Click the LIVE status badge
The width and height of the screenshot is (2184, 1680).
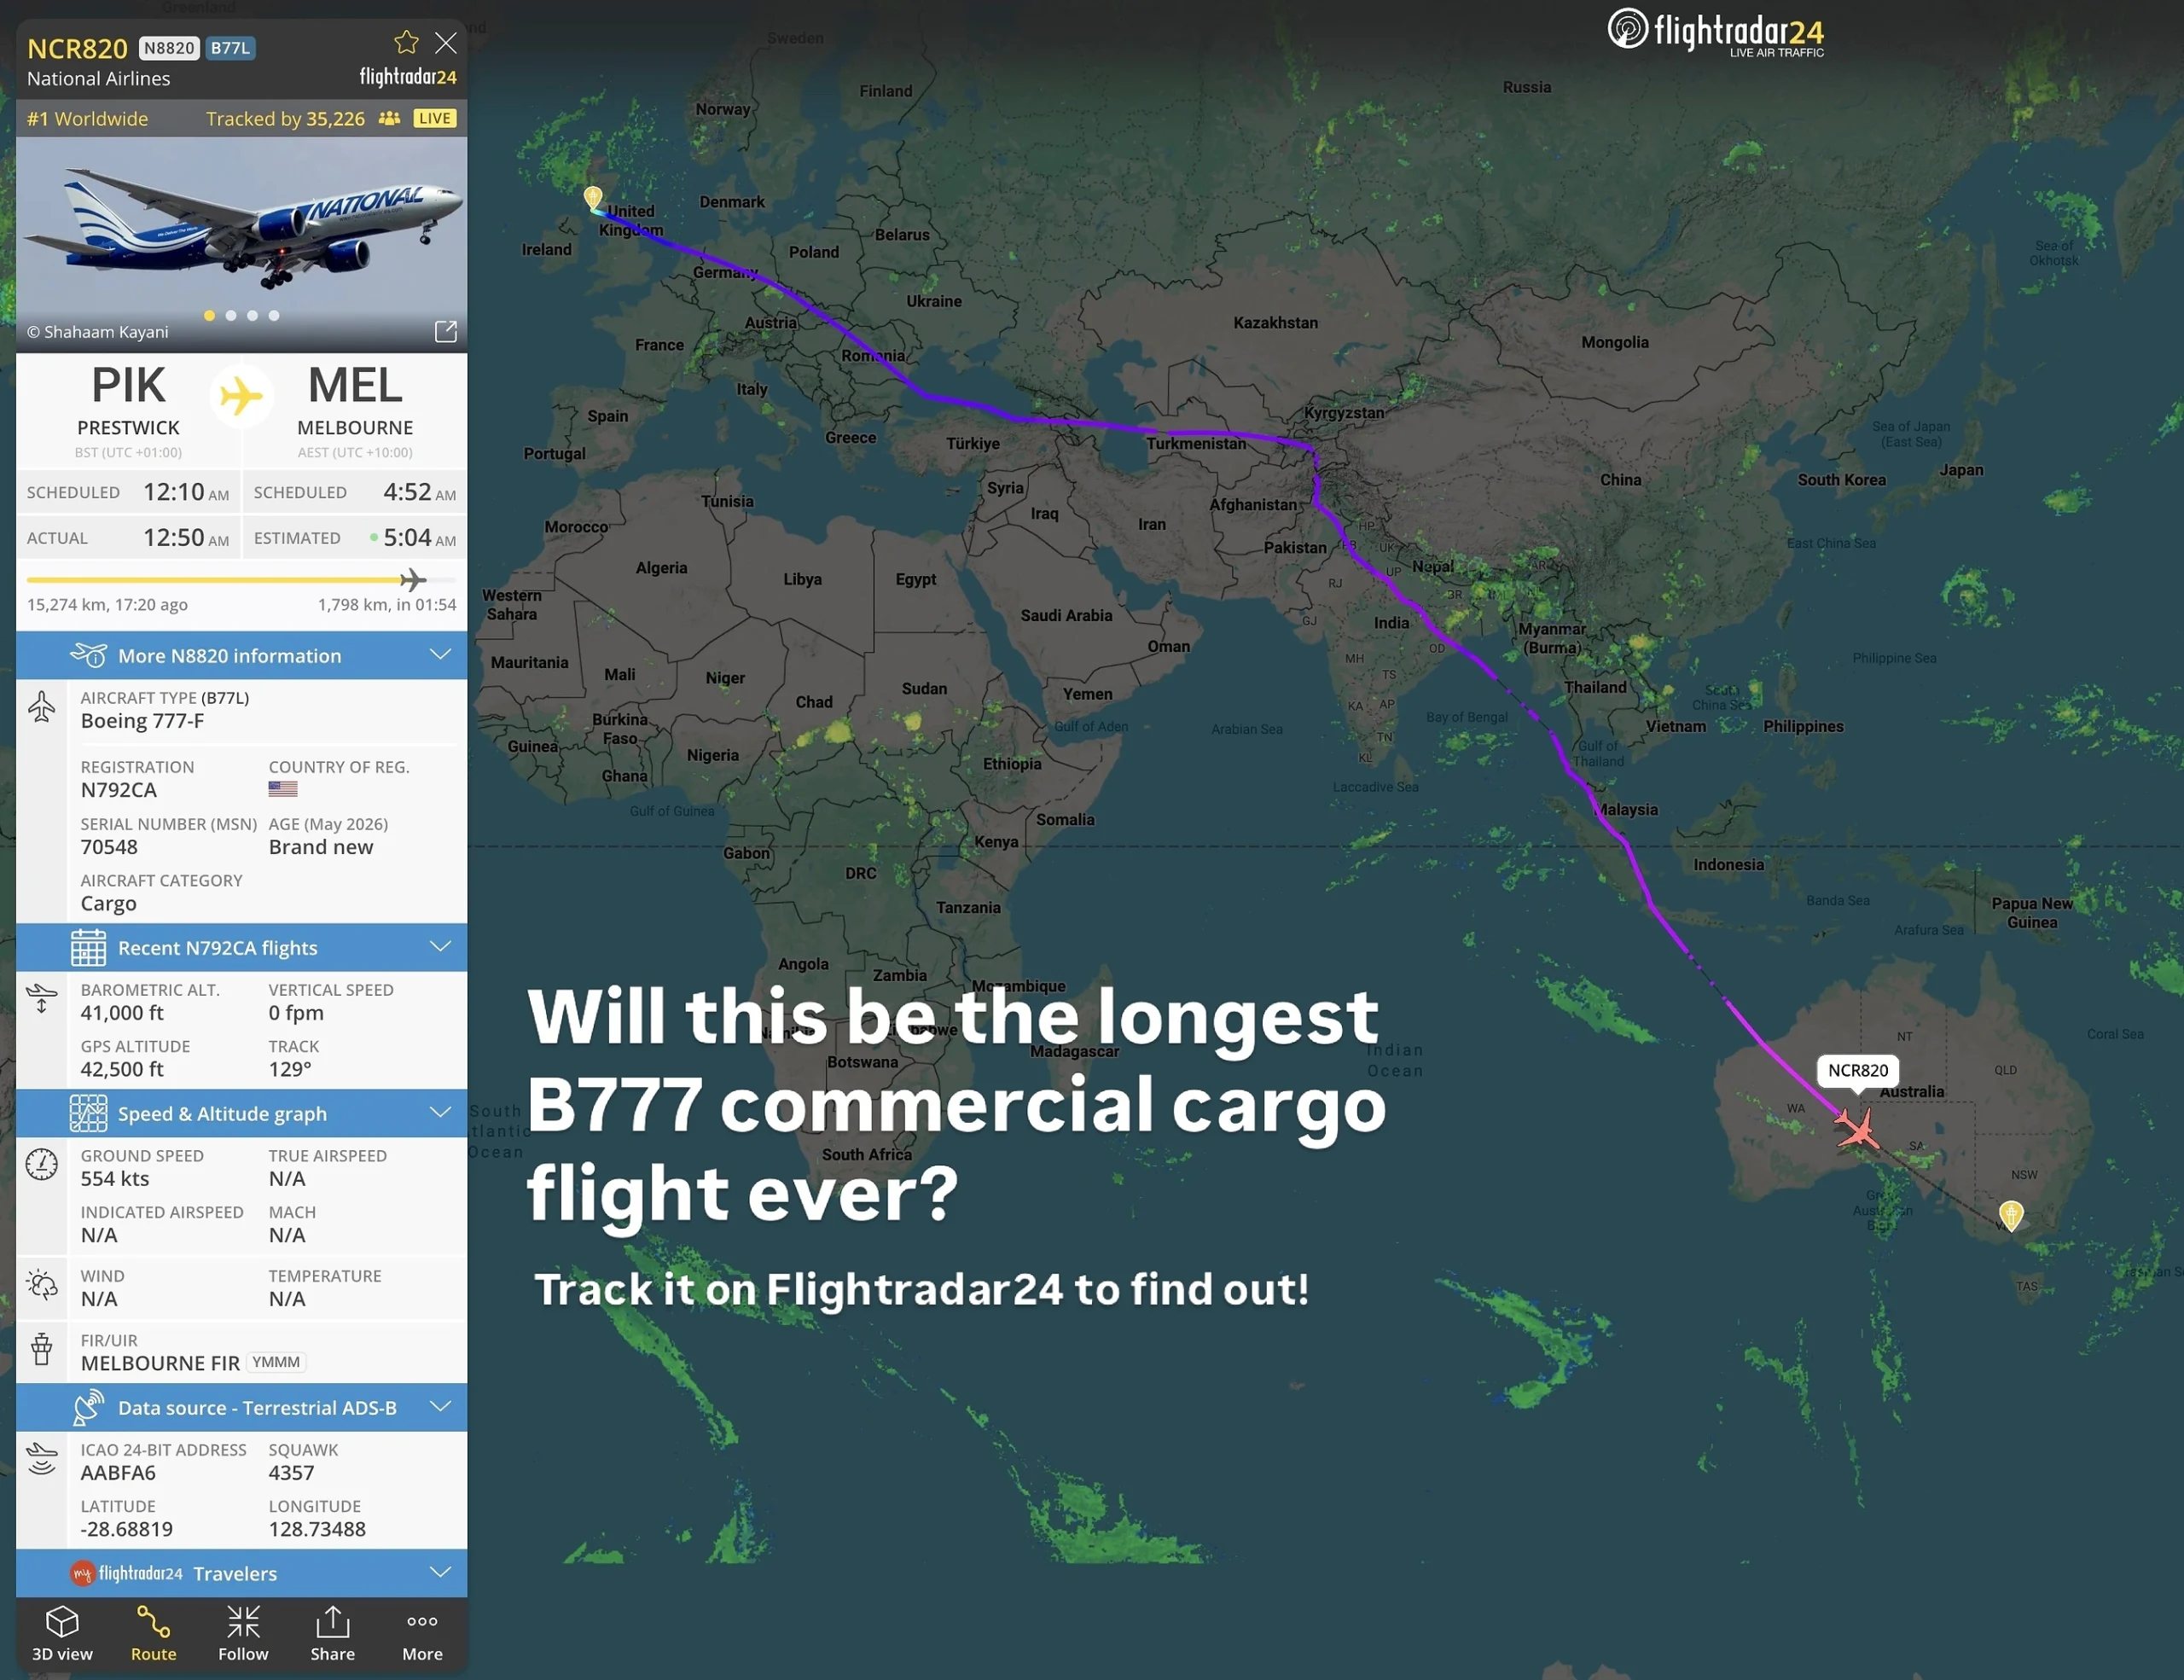click(434, 118)
